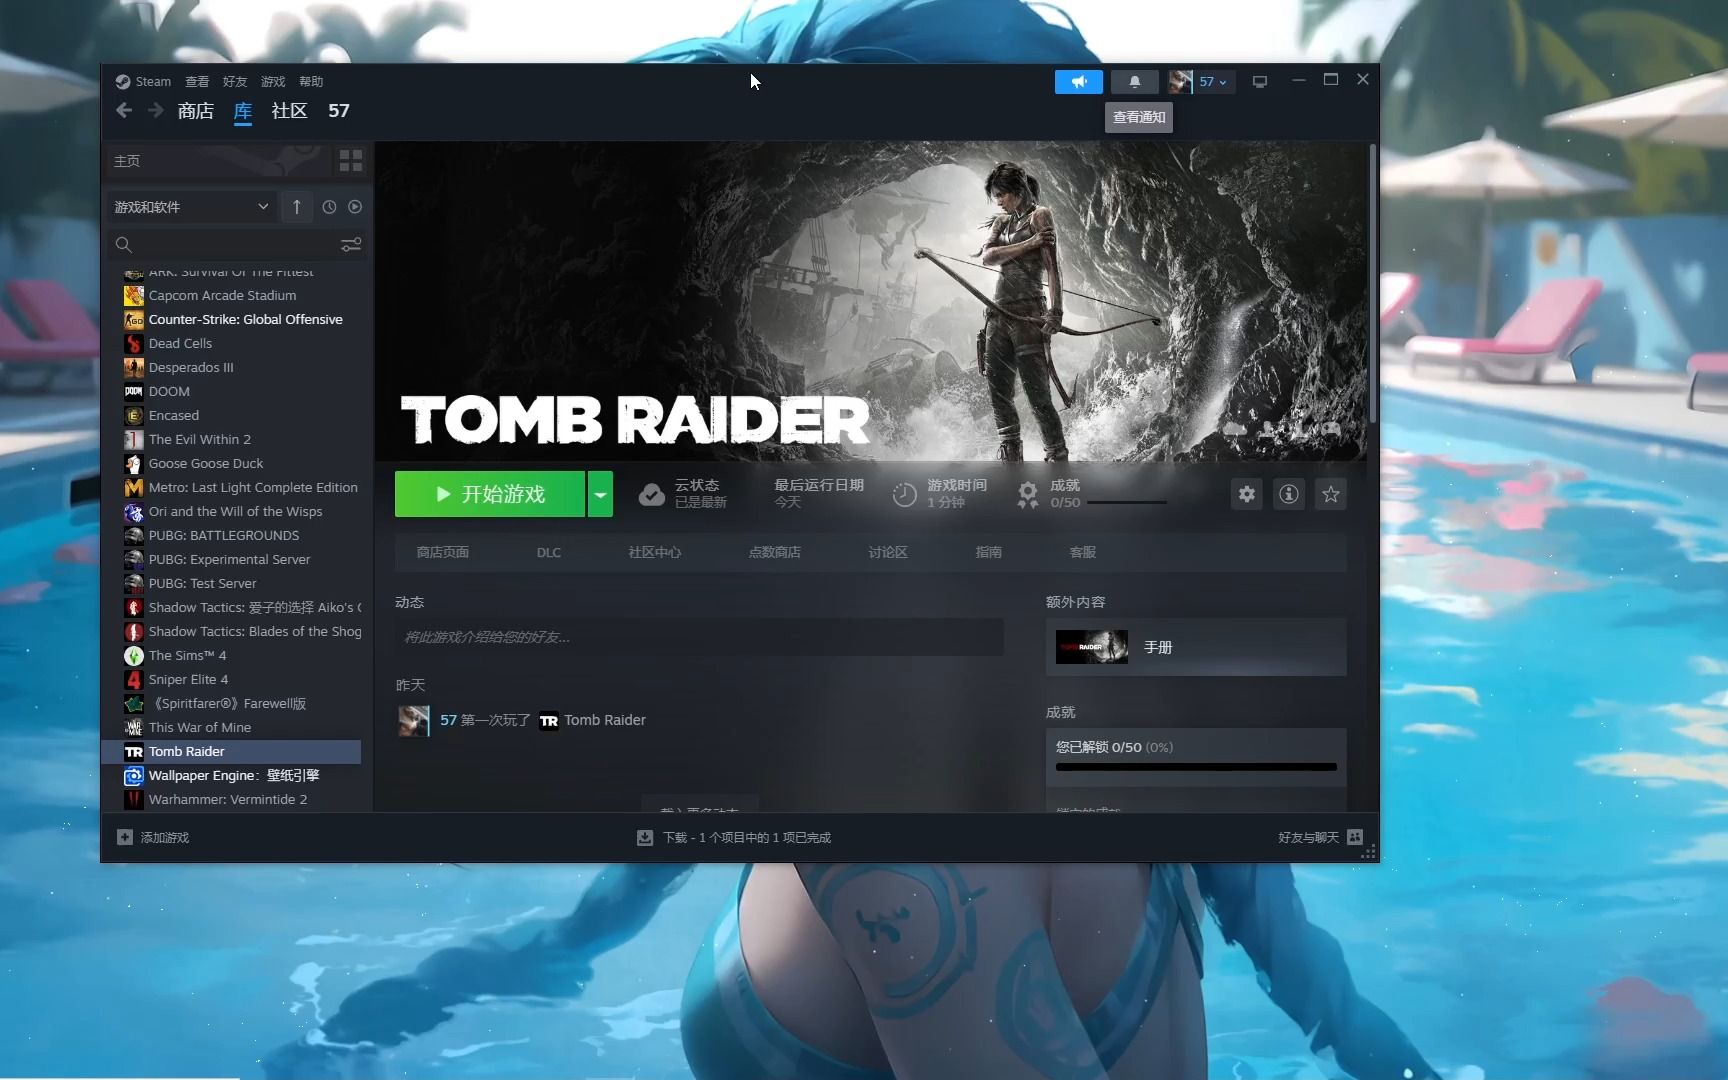Image resolution: width=1728 pixels, height=1080 pixels.
Task: Toggle favorite star for Tomb Raider
Action: pyautogui.click(x=1331, y=494)
